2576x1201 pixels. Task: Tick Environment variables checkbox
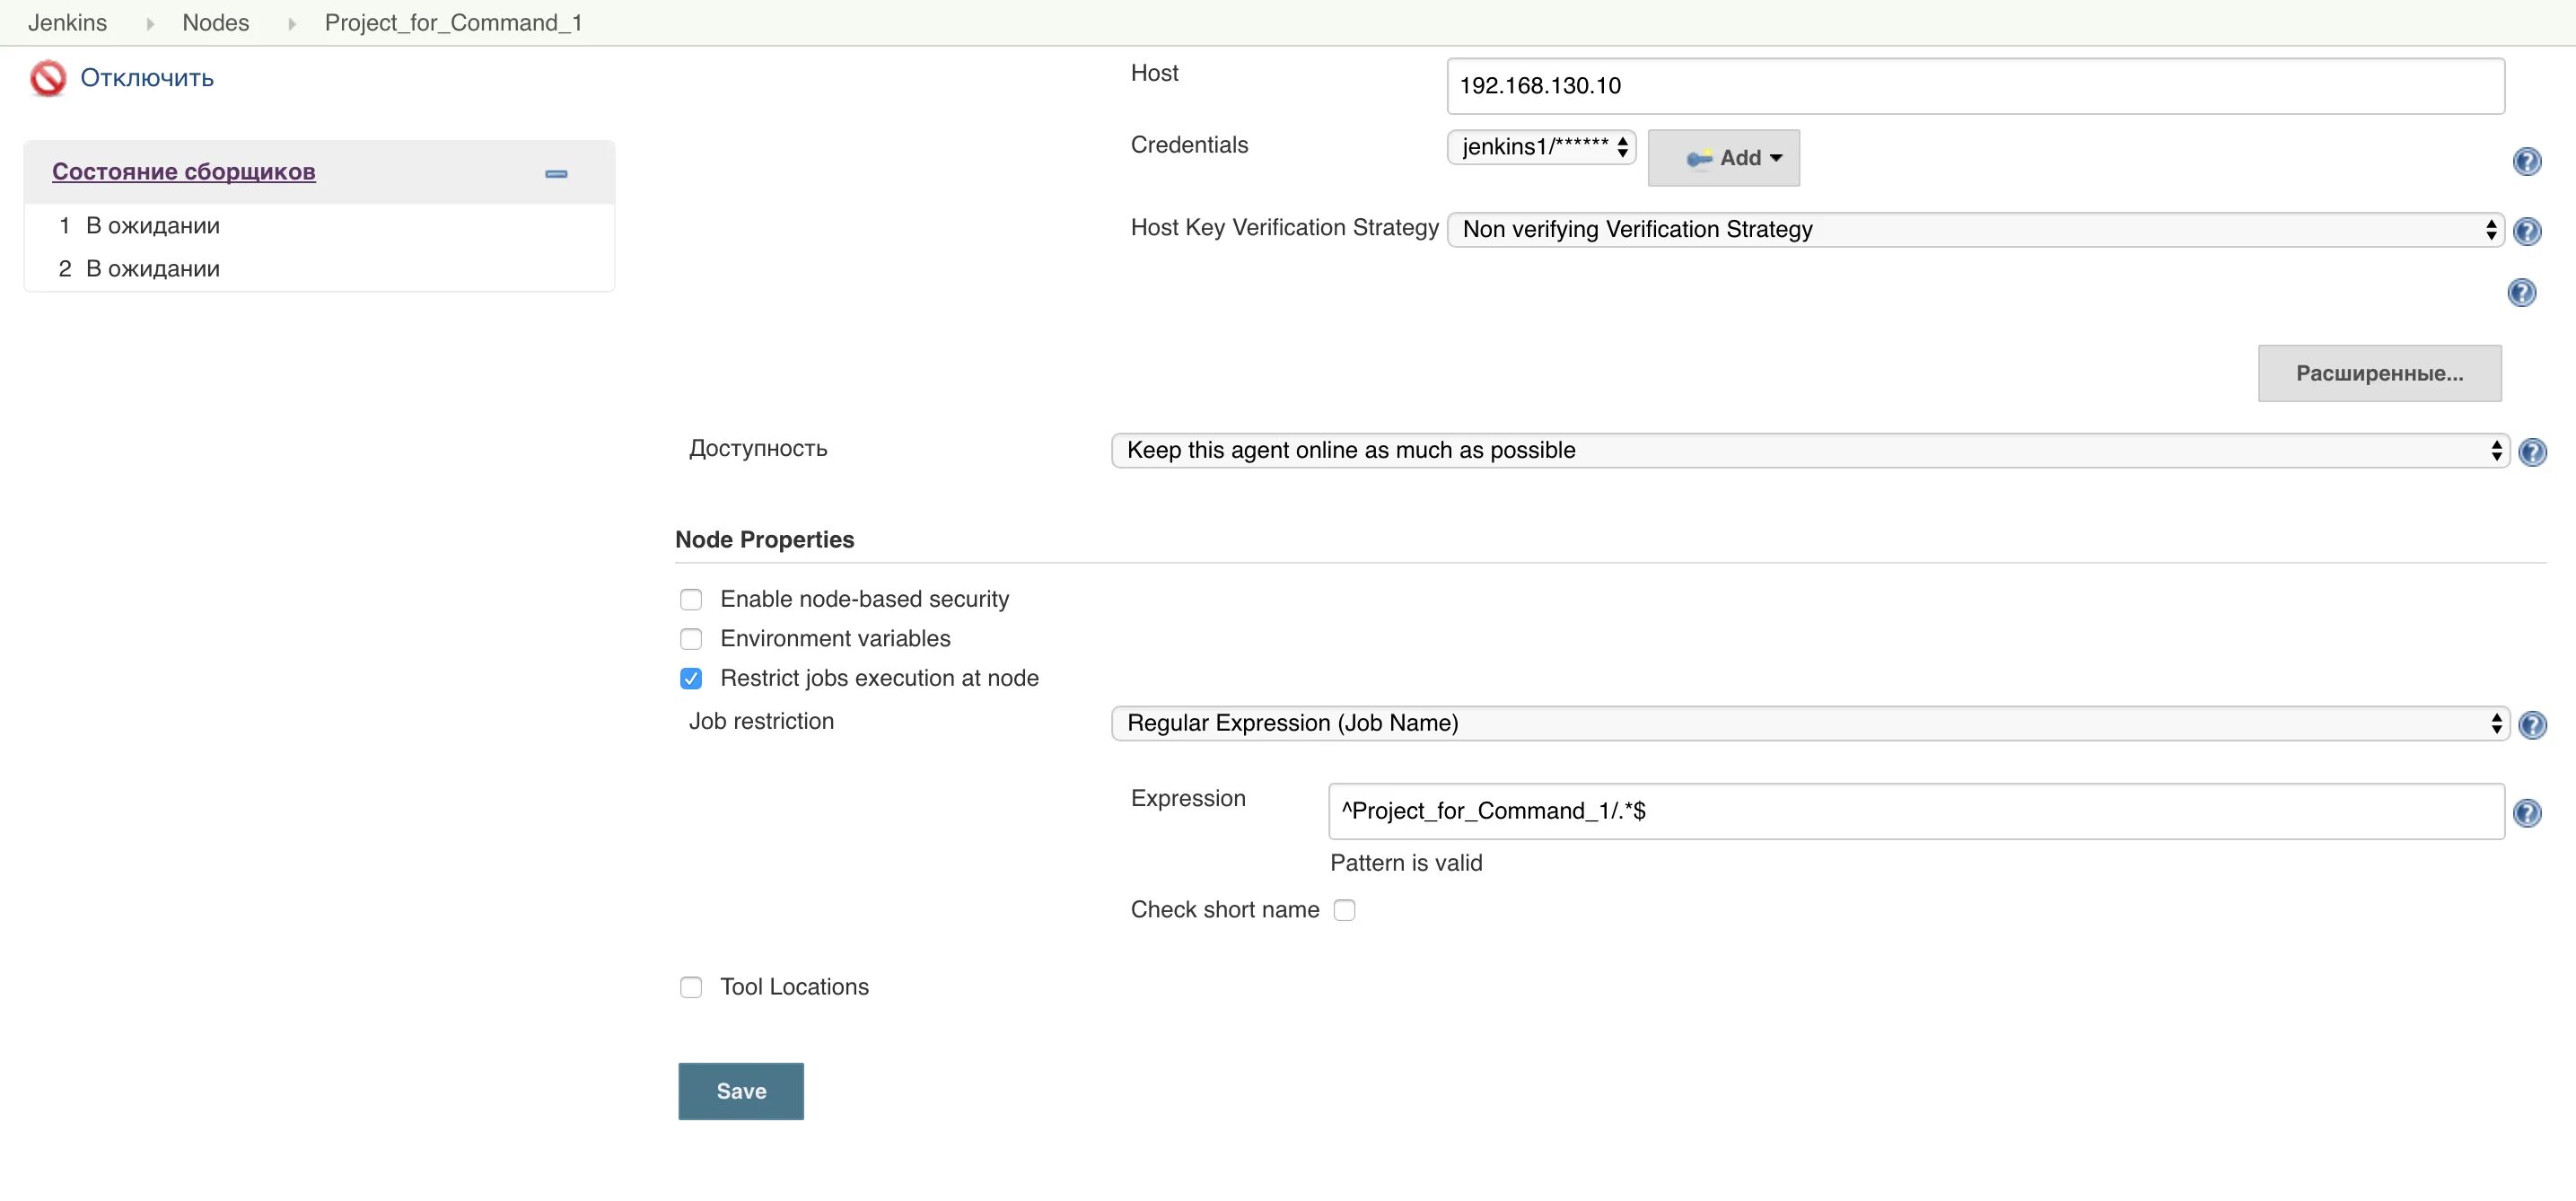[691, 639]
